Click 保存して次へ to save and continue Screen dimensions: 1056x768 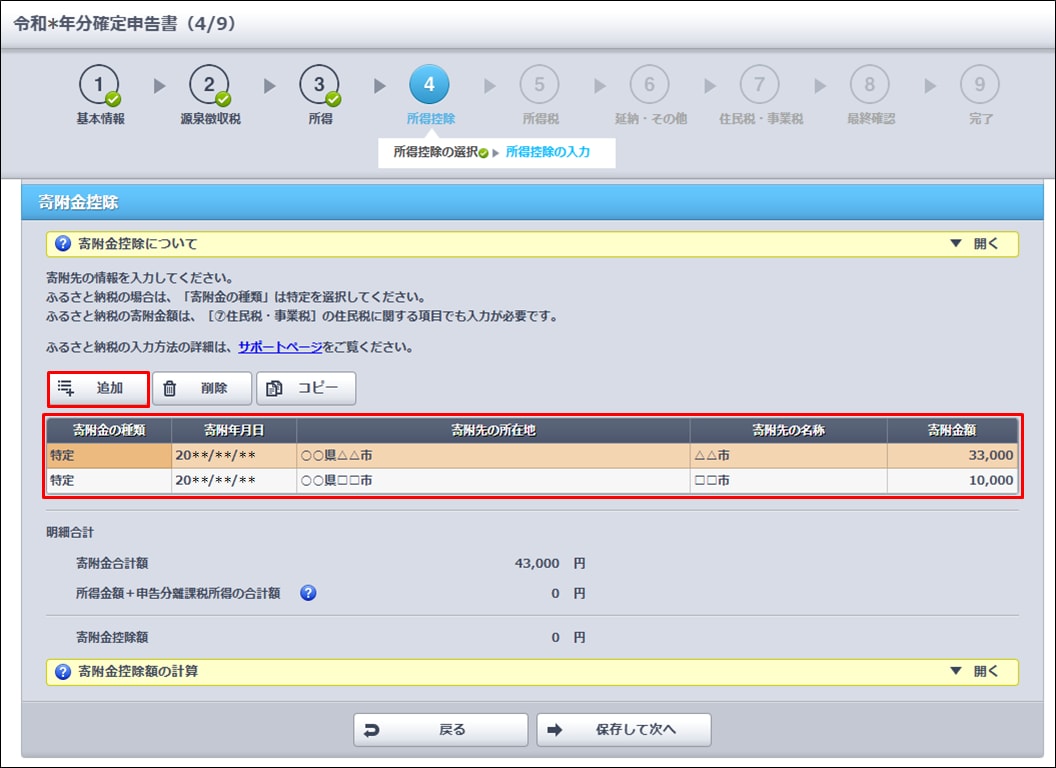[623, 730]
